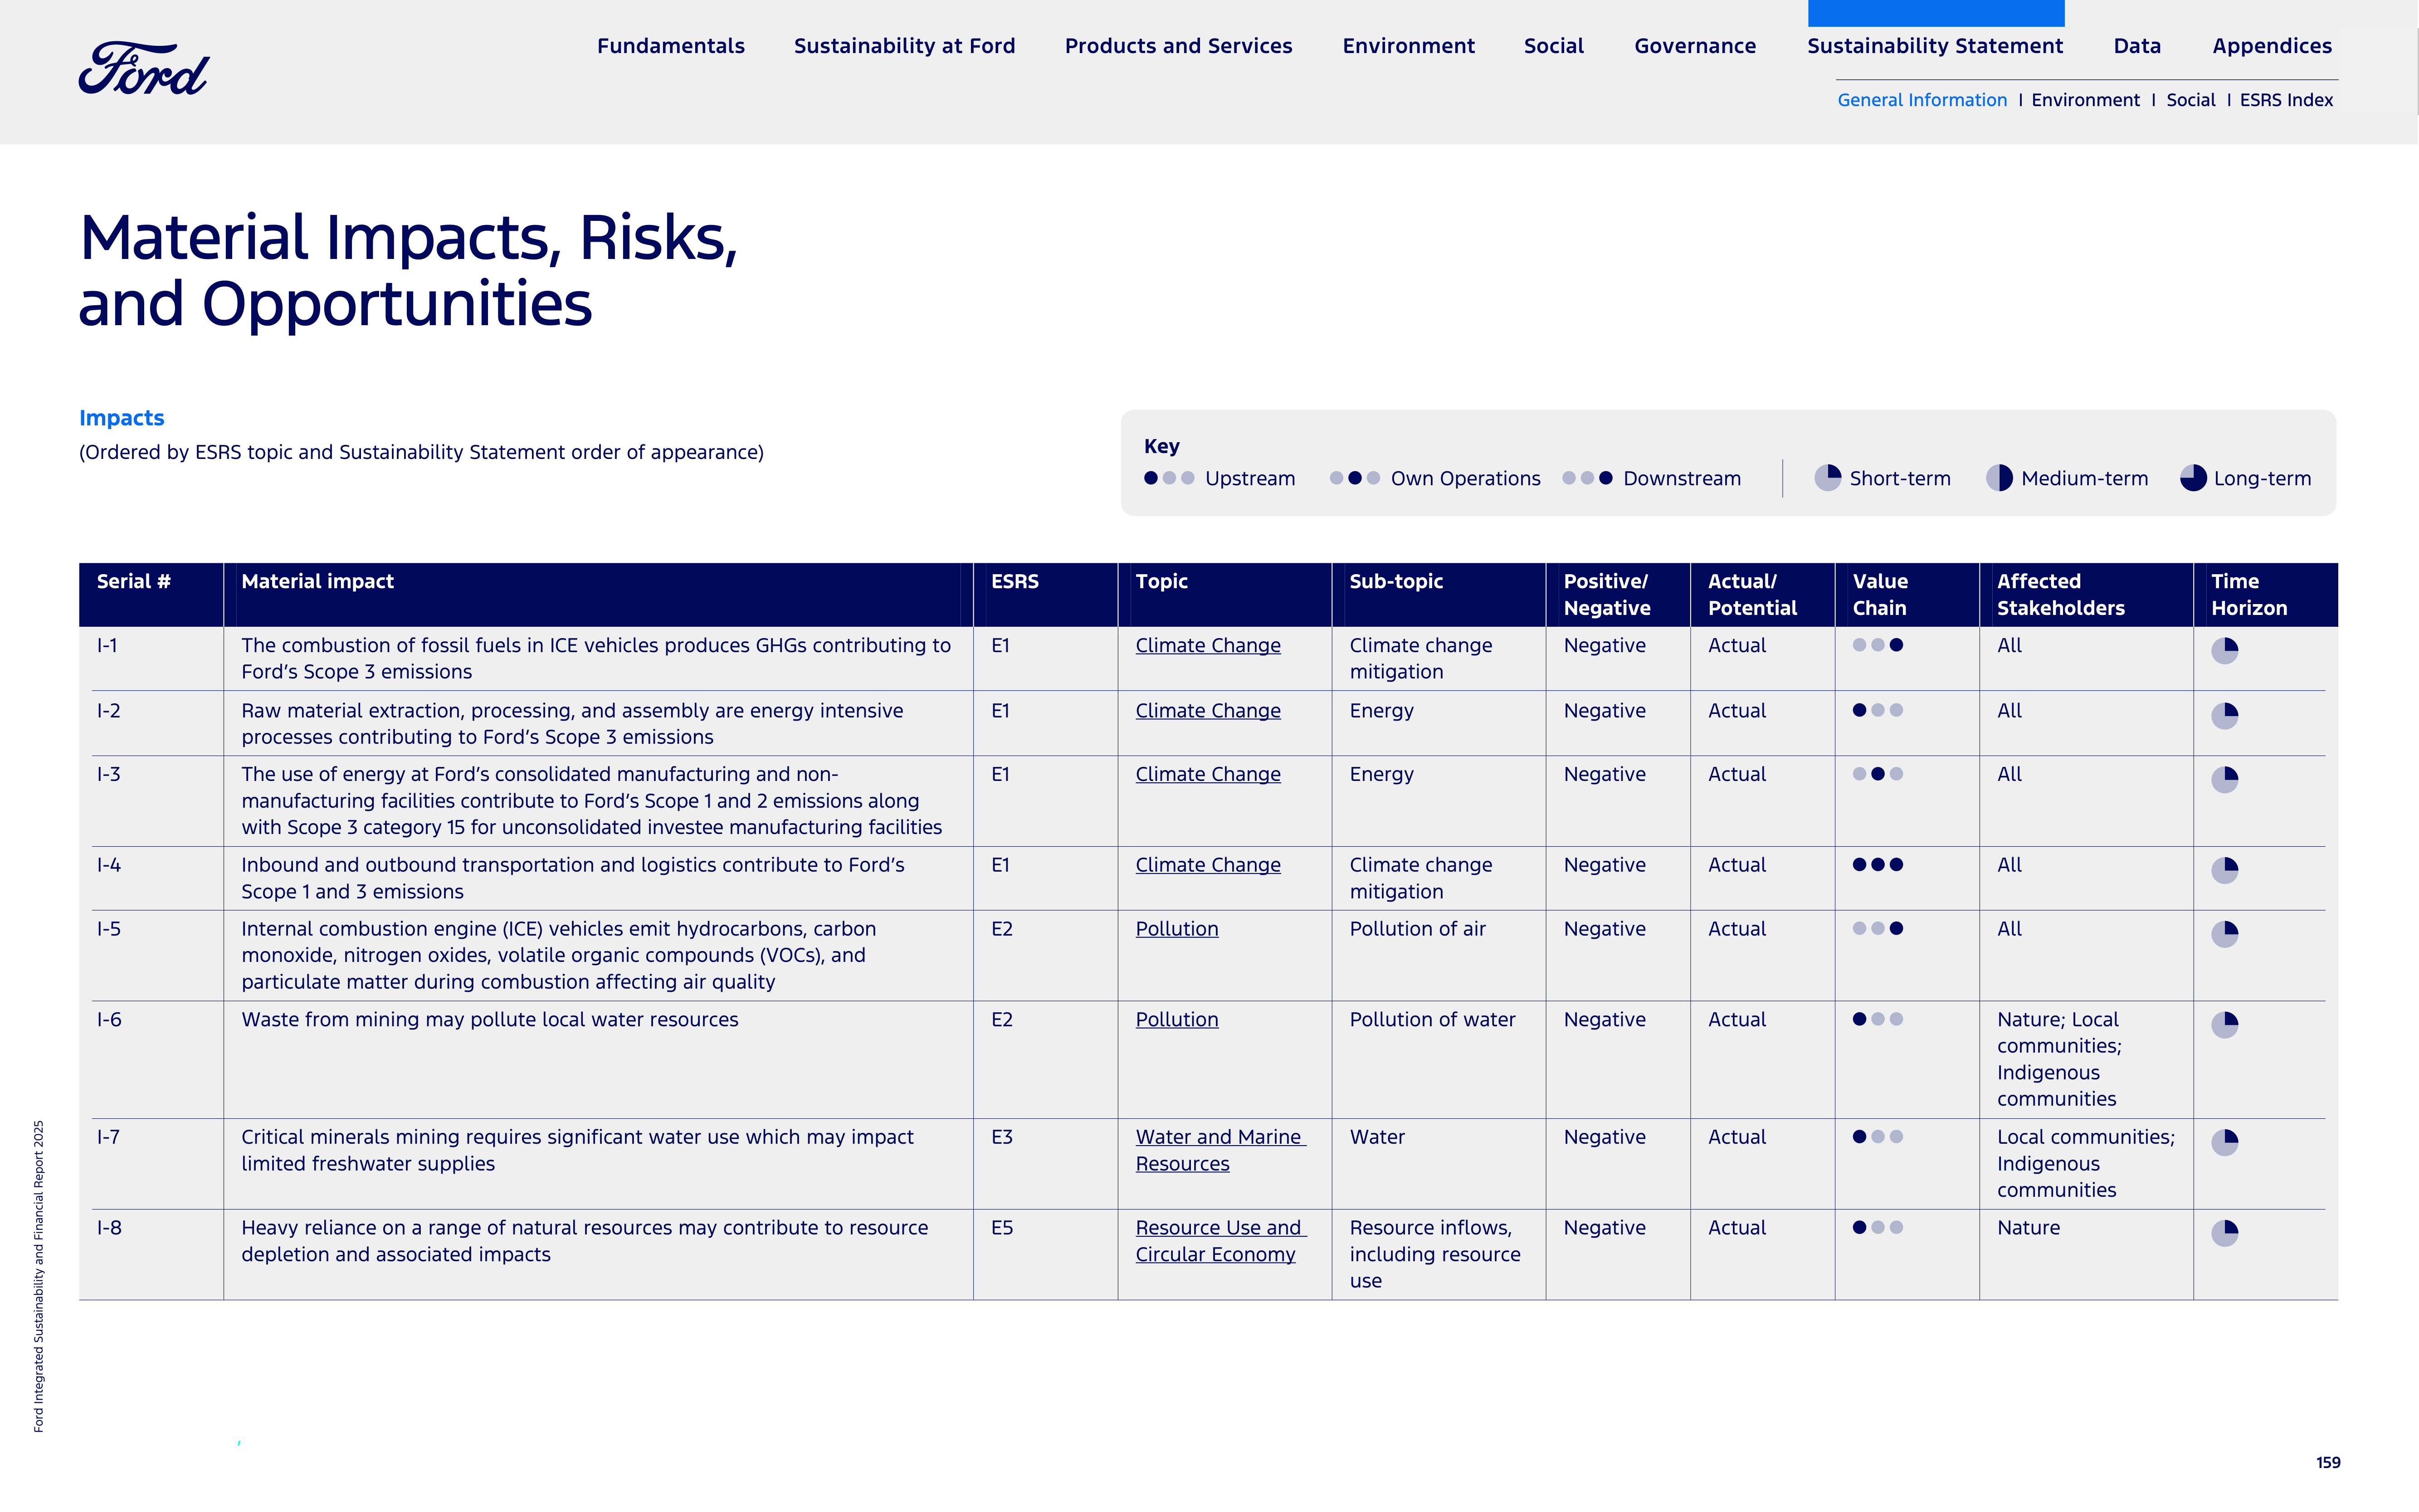Click the Downstream dots icon in Key
This screenshot has width=2419, height=1512.
tap(1587, 478)
